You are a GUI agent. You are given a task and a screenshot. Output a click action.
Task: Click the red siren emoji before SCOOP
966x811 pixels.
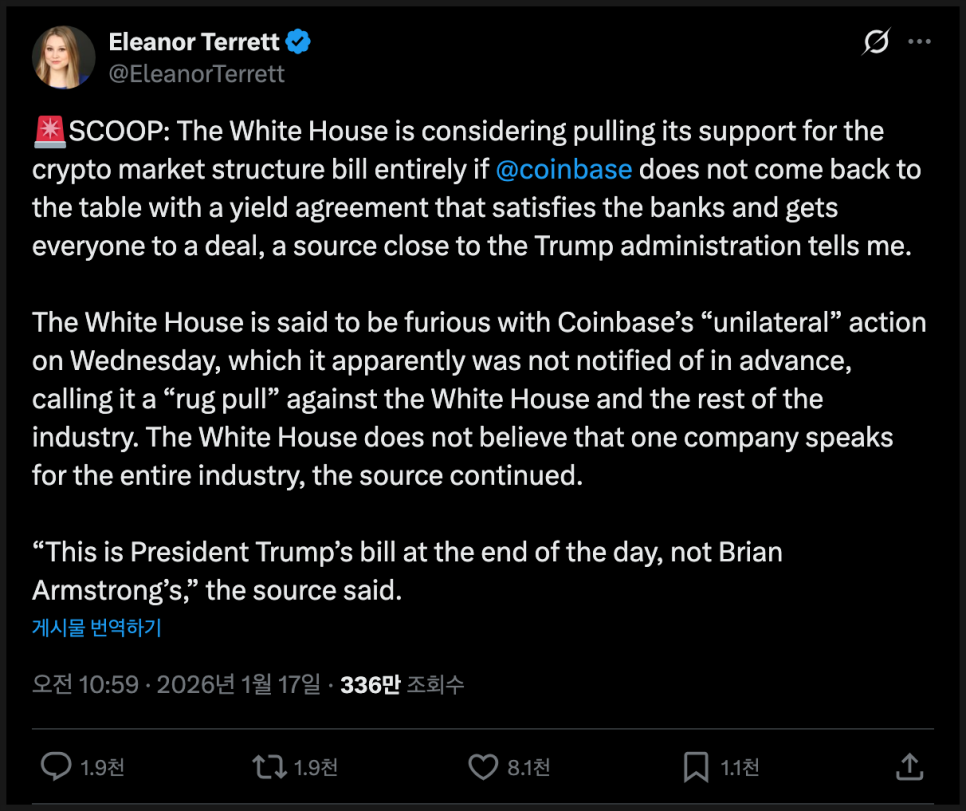coord(49,131)
